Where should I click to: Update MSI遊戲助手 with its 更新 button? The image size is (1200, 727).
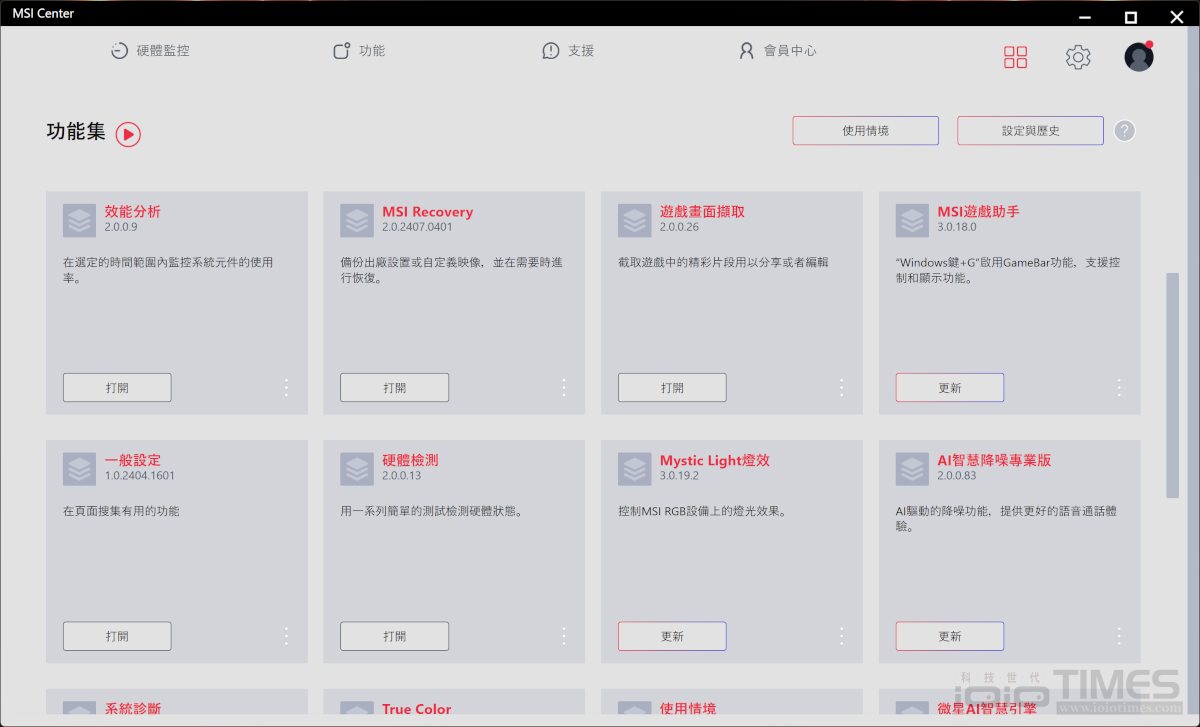pyautogui.click(x=950, y=387)
